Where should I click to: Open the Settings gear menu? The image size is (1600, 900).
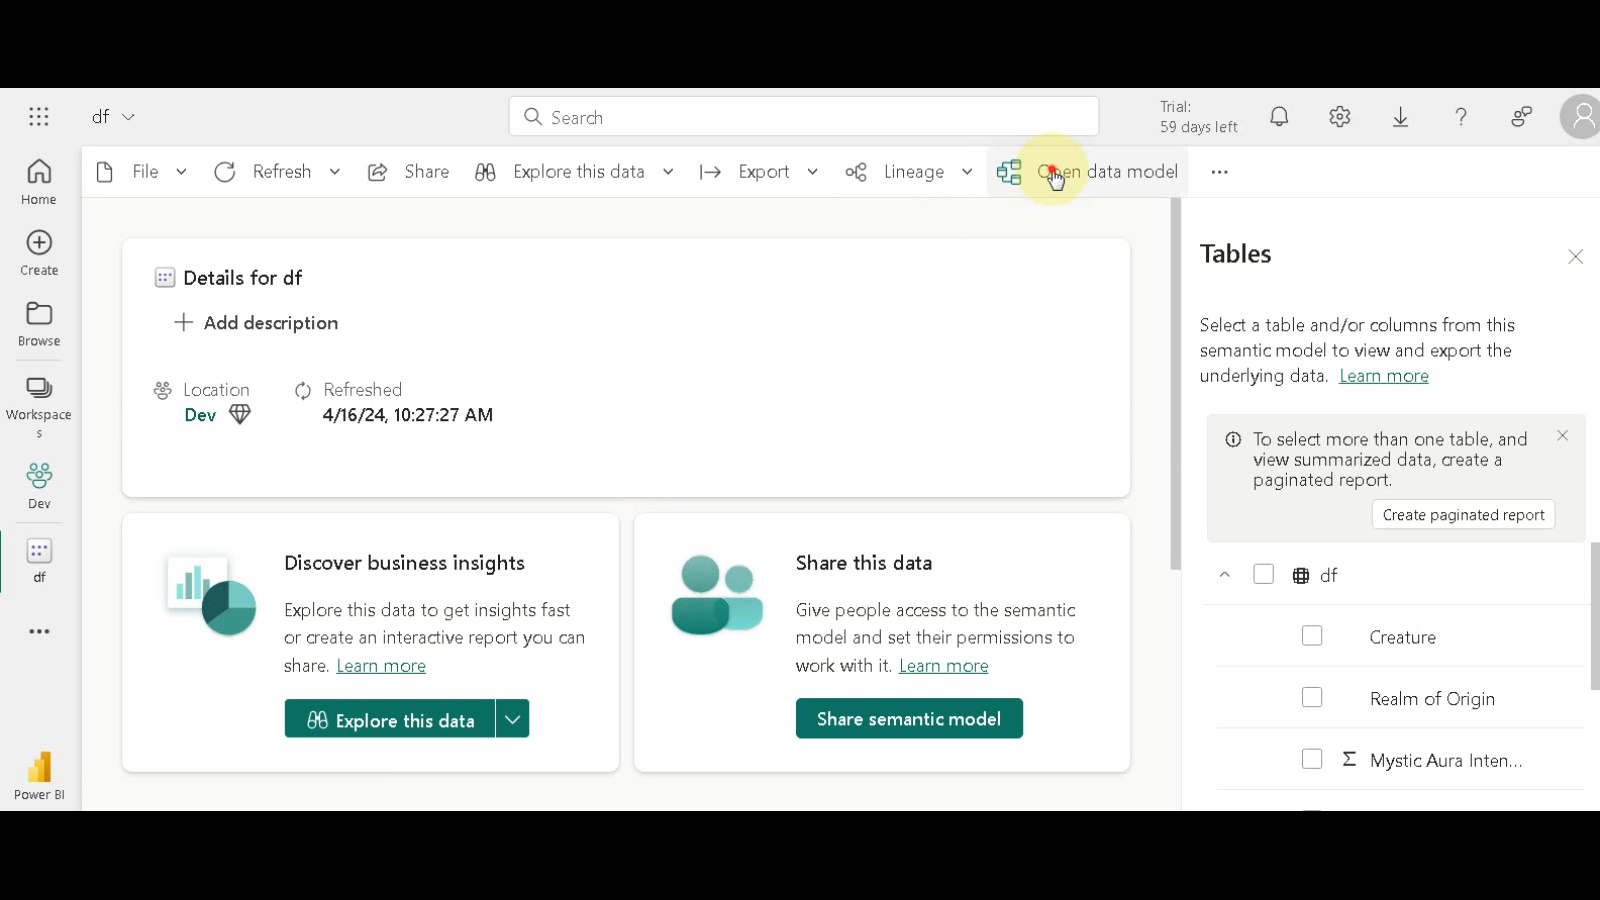pos(1339,116)
